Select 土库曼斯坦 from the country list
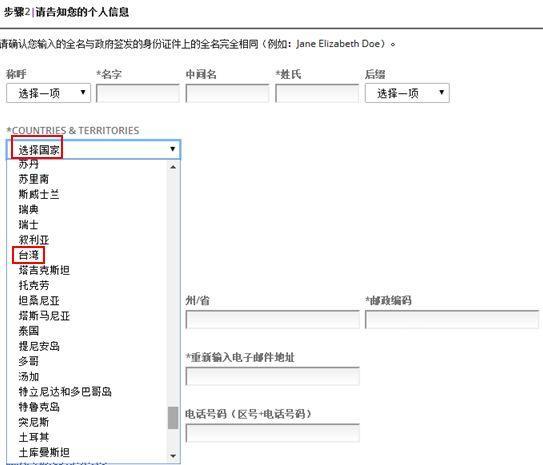The width and height of the screenshot is (543, 465). point(44,453)
